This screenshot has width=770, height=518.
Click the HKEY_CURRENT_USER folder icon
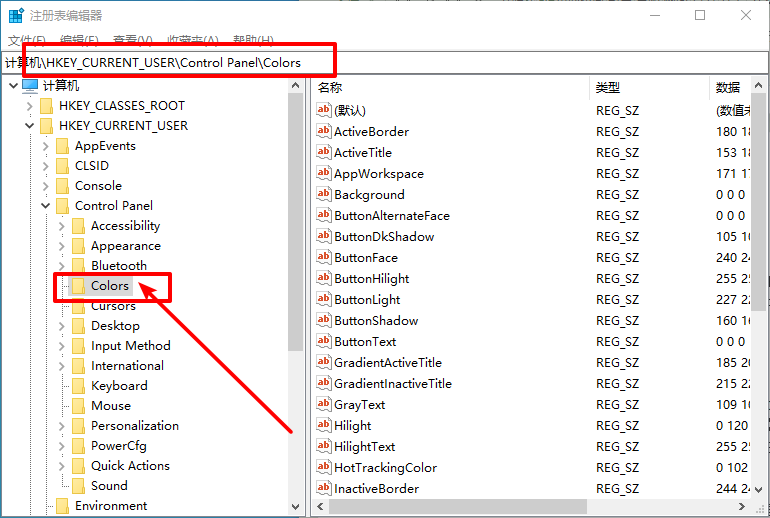tap(47, 126)
